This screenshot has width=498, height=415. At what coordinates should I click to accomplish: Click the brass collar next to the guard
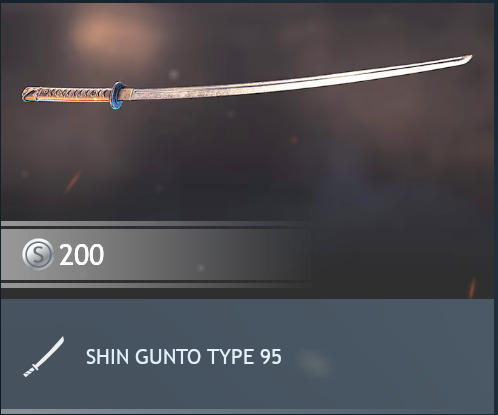[x=129, y=94]
